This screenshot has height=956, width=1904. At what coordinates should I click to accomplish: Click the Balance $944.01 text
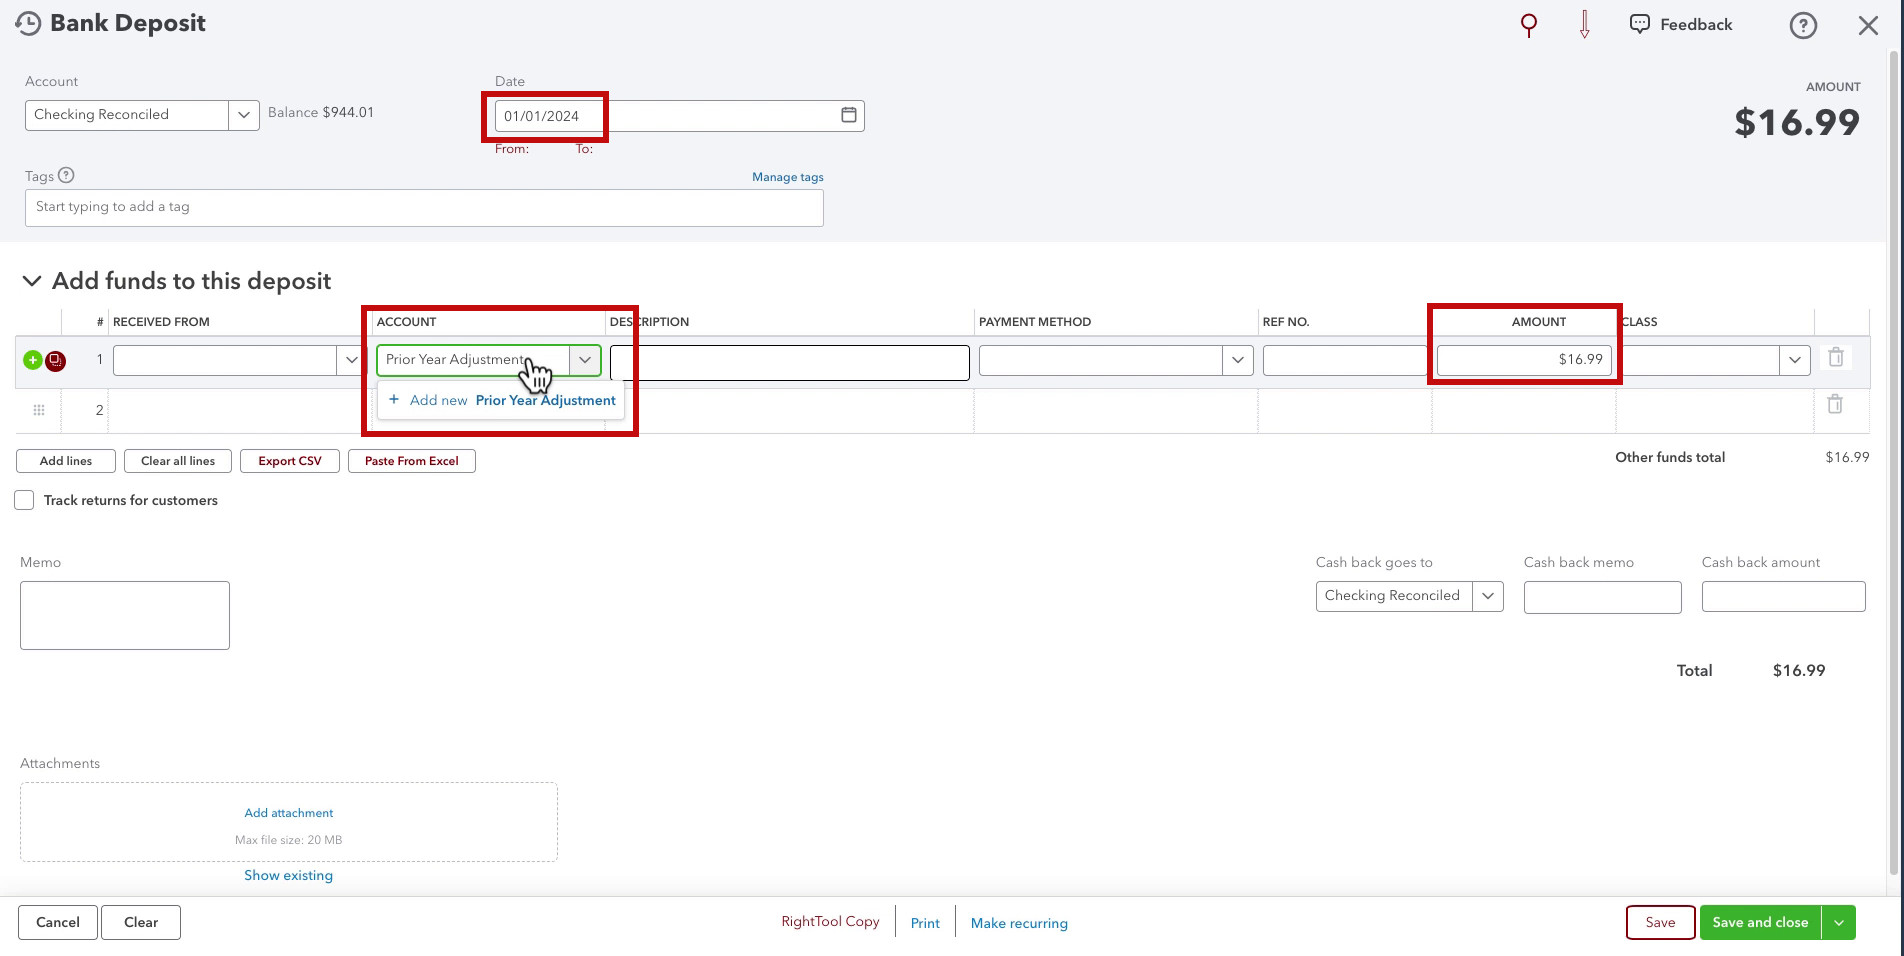pyautogui.click(x=321, y=113)
